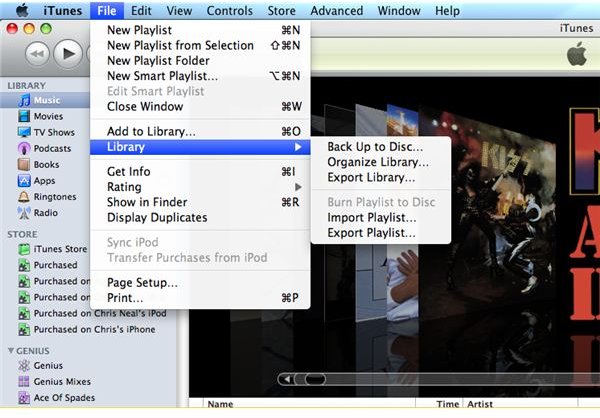Image resolution: width=600 pixels, height=418 pixels.
Task: Choose New Playlist from the File menu
Action: point(200,30)
